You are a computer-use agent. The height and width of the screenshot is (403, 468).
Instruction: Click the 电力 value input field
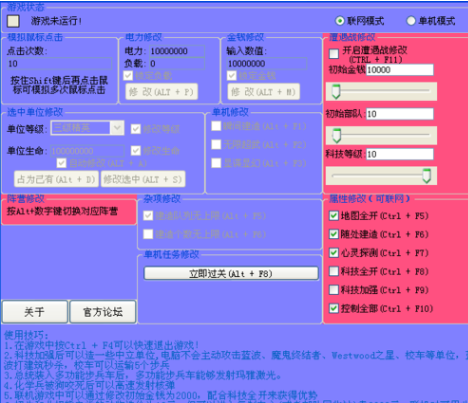coord(177,51)
